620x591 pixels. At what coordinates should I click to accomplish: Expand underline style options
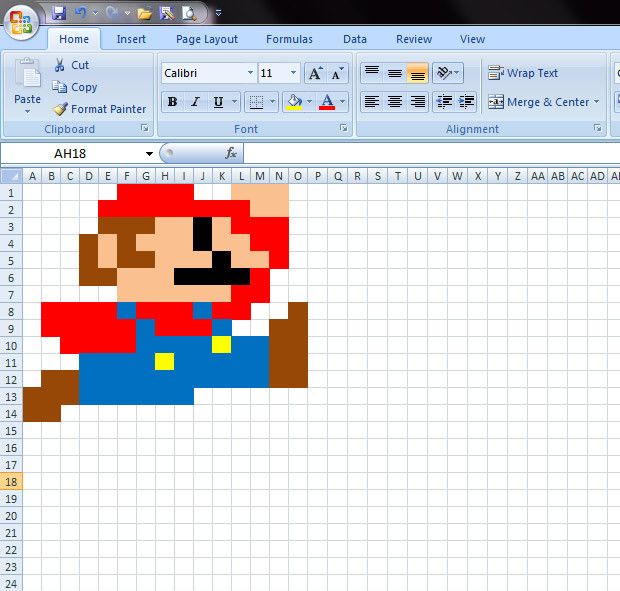234,102
